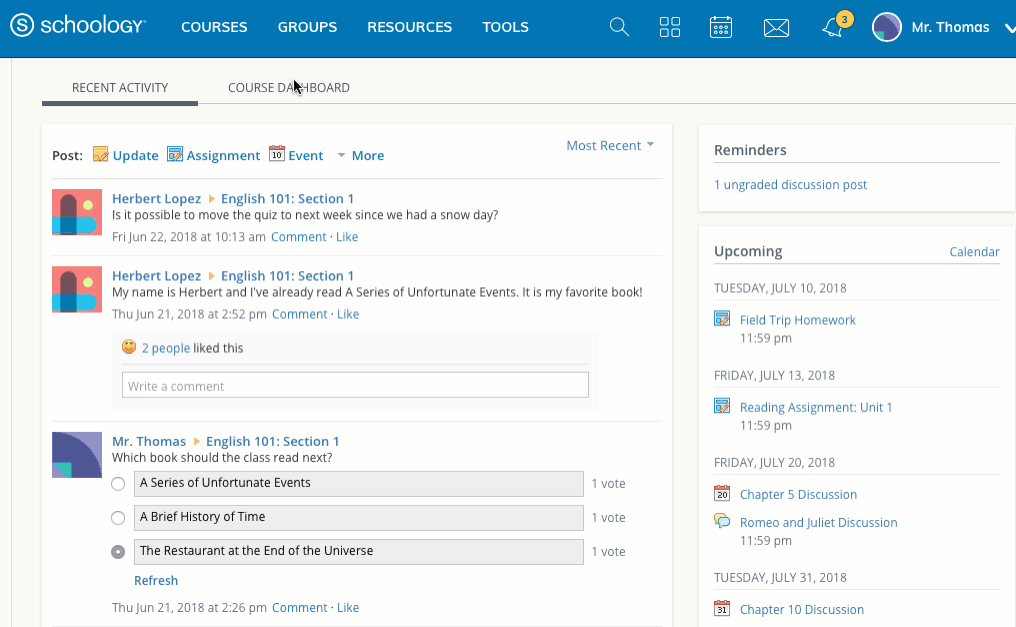
Task: Open messages envelope icon
Action: click(x=776, y=28)
